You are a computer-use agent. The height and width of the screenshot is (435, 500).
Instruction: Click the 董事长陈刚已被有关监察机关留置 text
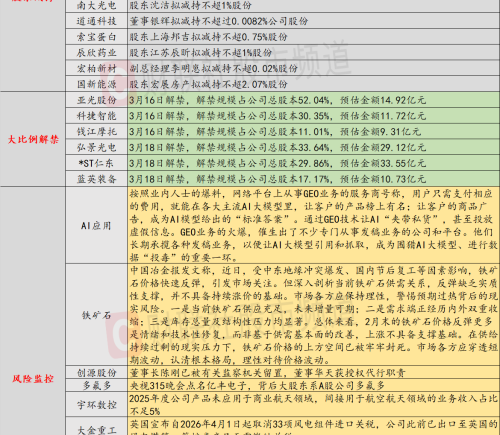click(x=267, y=373)
